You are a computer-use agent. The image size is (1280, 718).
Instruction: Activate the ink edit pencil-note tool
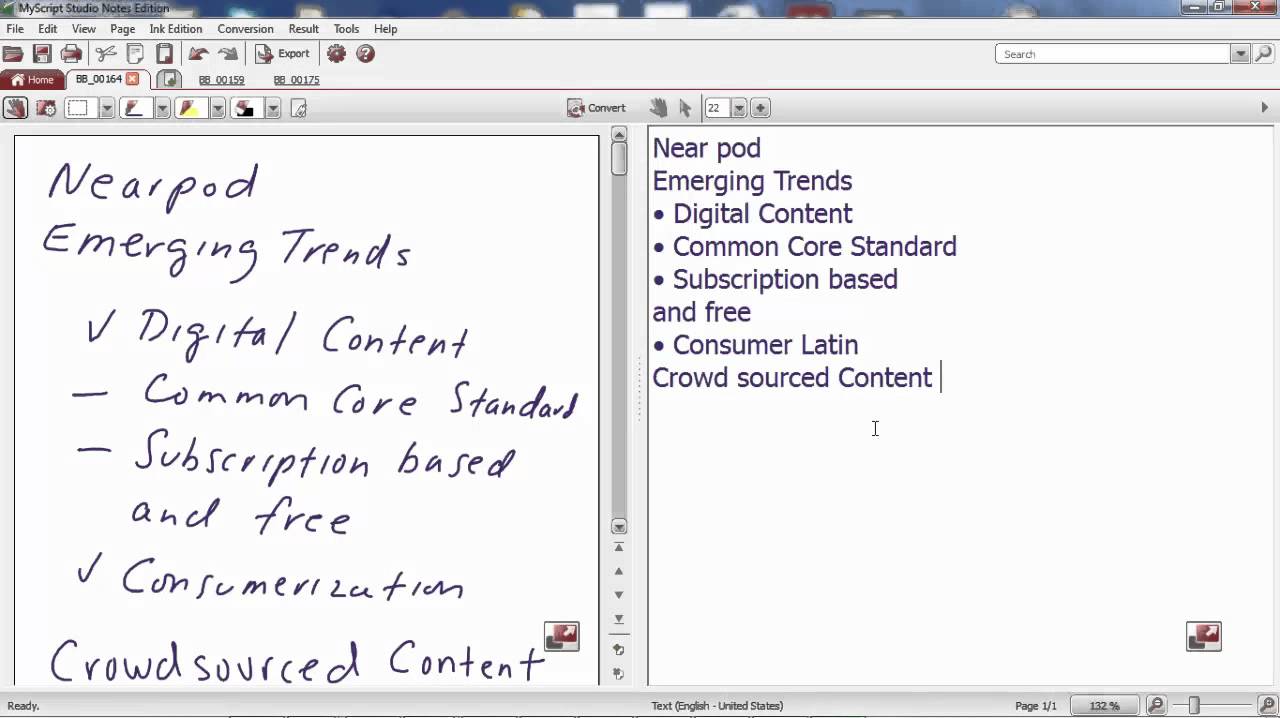click(x=298, y=108)
